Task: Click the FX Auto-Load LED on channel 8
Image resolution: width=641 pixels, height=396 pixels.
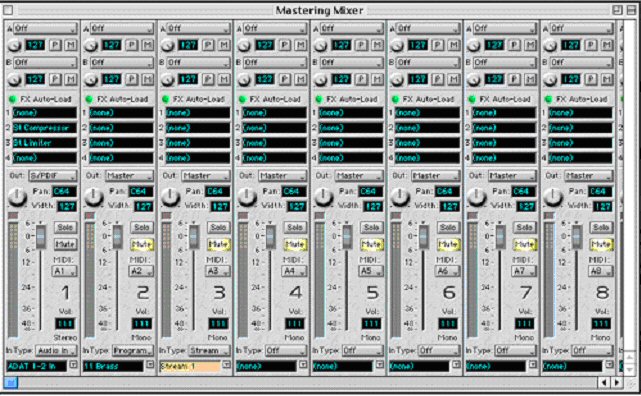Action: click(549, 99)
